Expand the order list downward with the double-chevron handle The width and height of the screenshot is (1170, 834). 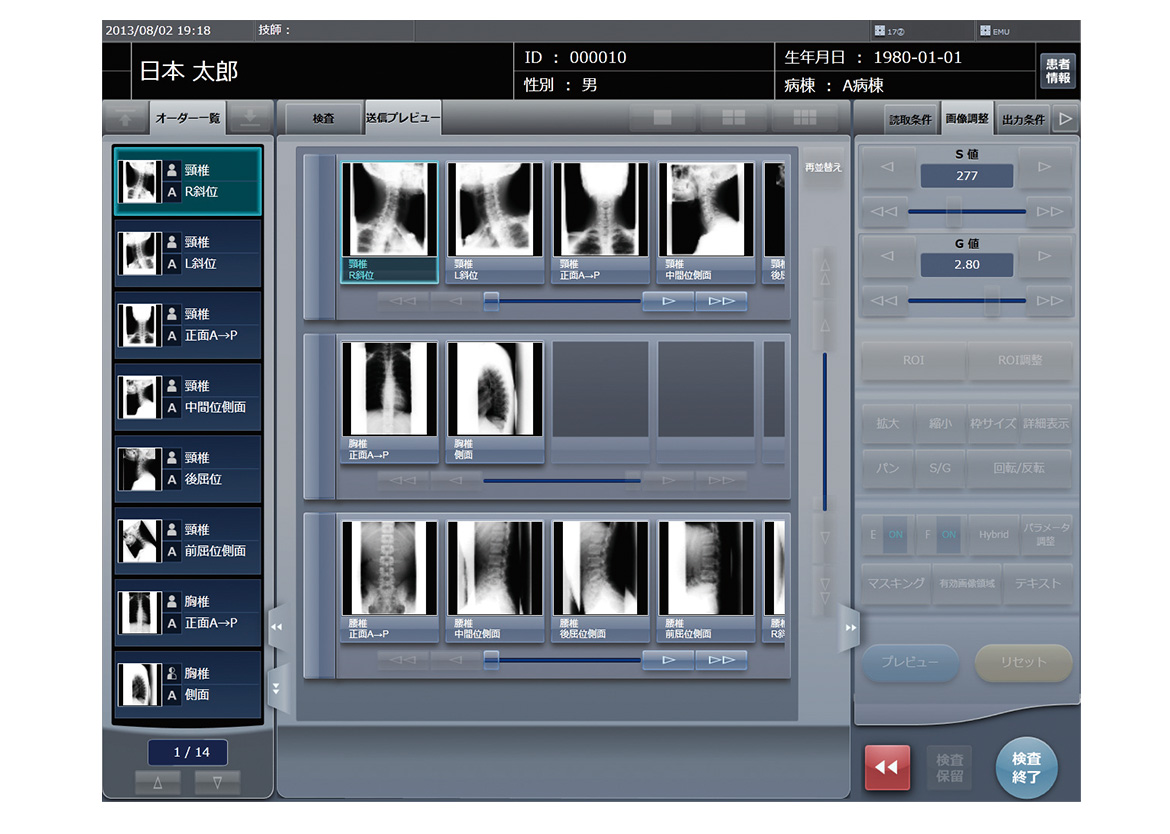(x=277, y=687)
